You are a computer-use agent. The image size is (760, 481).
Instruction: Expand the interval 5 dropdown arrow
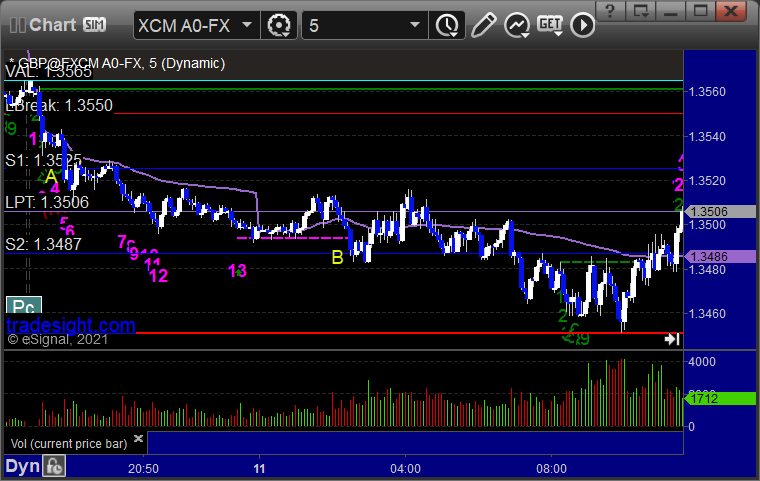[x=414, y=25]
